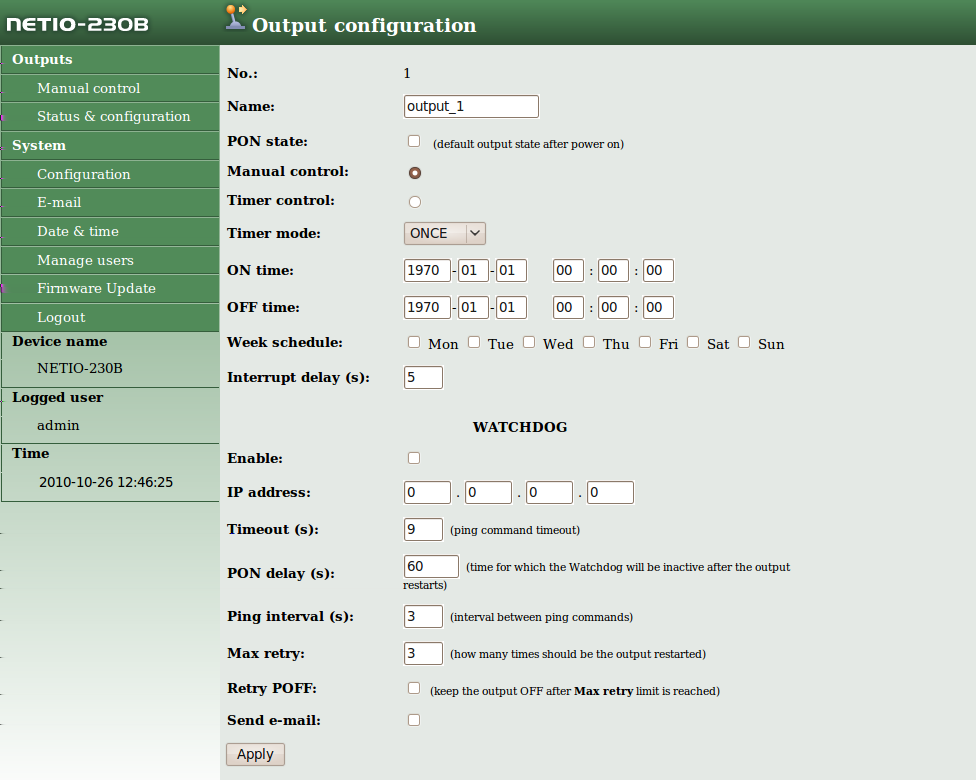Image resolution: width=976 pixels, height=780 pixels.
Task: Click fourth octet of Watchdog IP address
Action: click(610, 492)
